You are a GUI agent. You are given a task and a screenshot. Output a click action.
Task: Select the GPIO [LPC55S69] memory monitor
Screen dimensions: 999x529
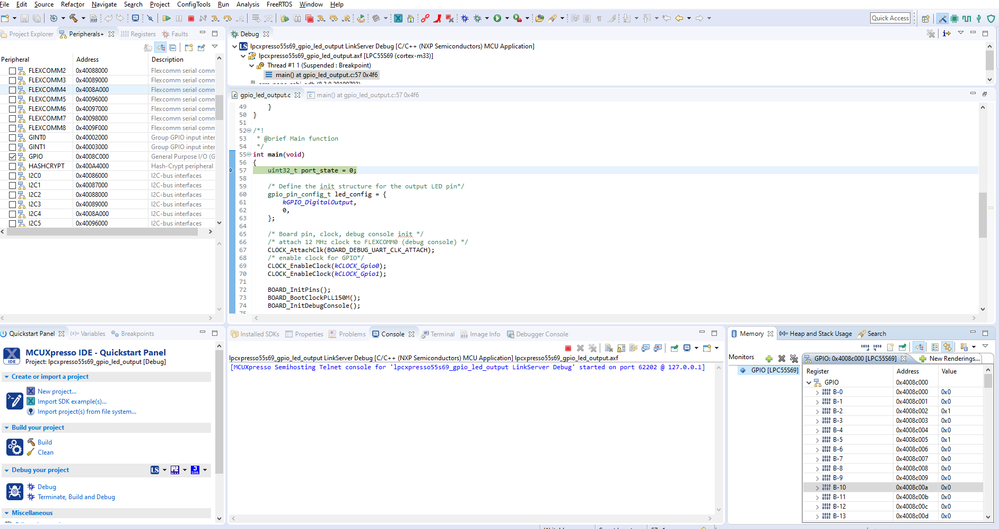tap(769, 370)
